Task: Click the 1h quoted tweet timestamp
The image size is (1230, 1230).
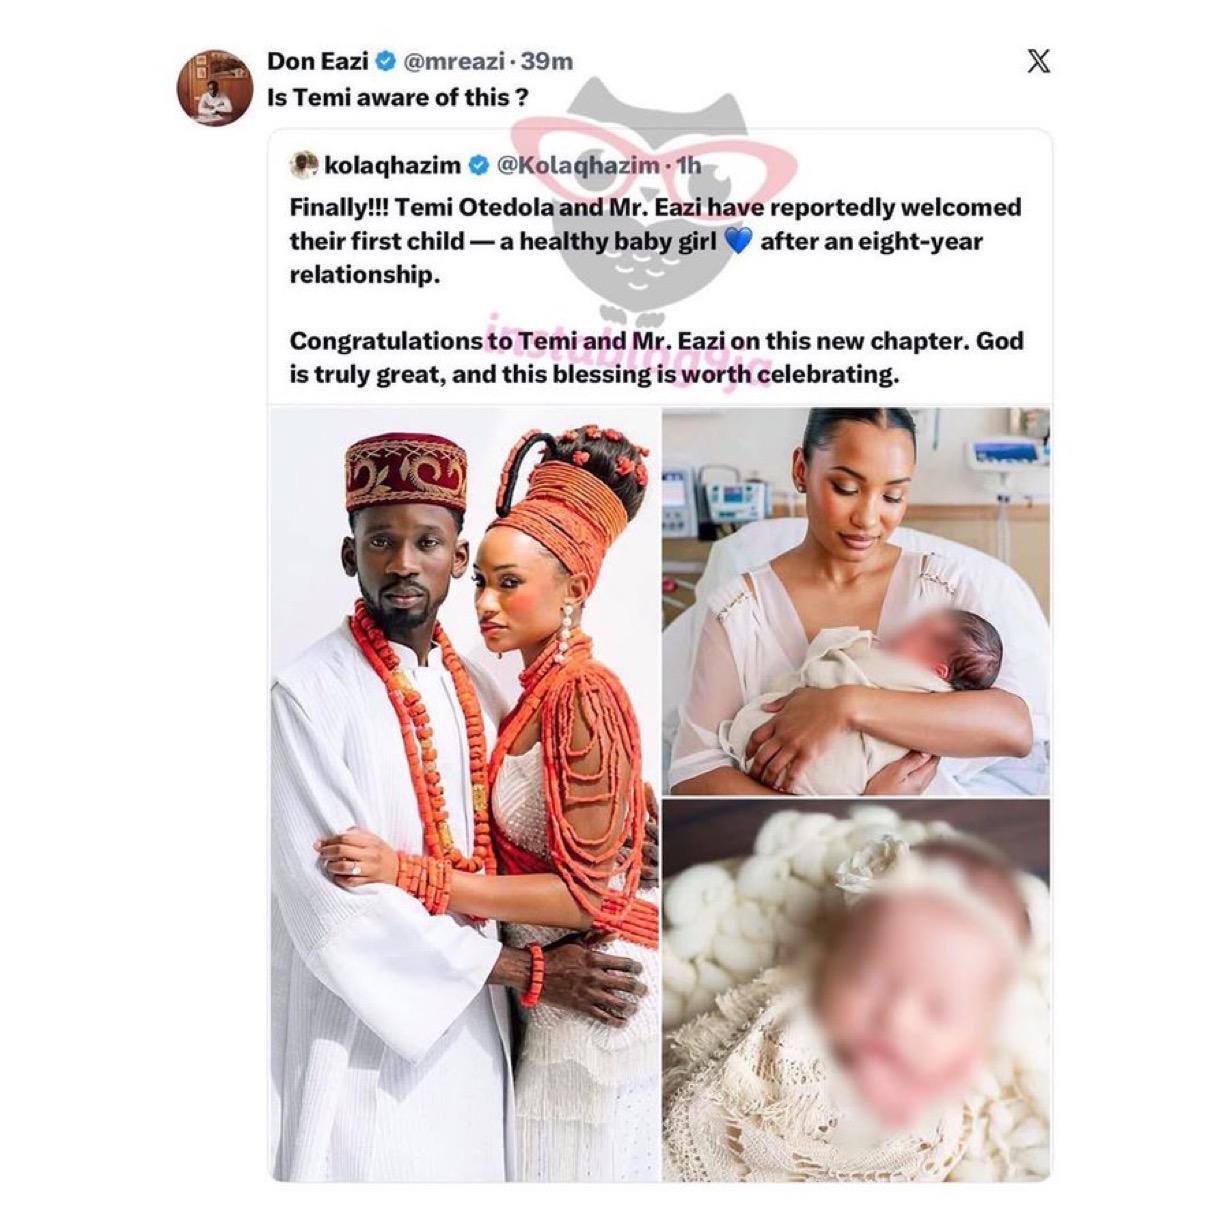Action: click(x=688, y=165)
